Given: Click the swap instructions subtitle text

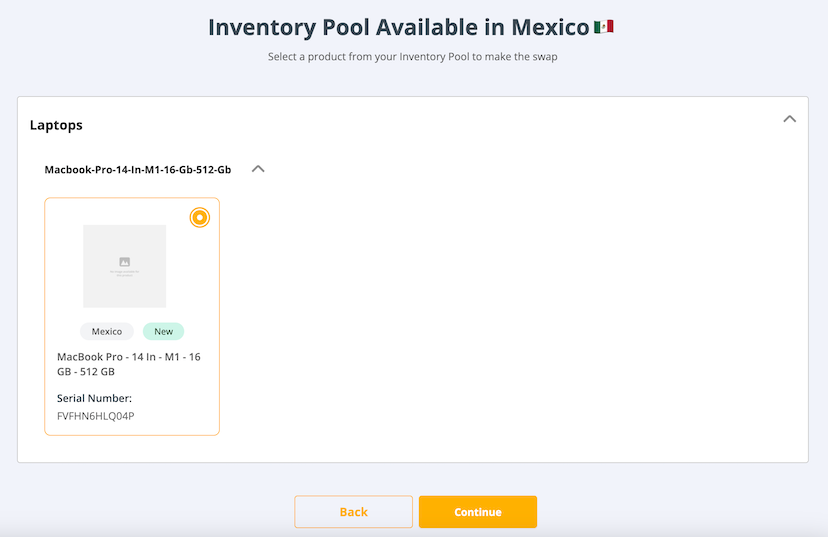Looking at the screenshot, I should tap(412, 57).
